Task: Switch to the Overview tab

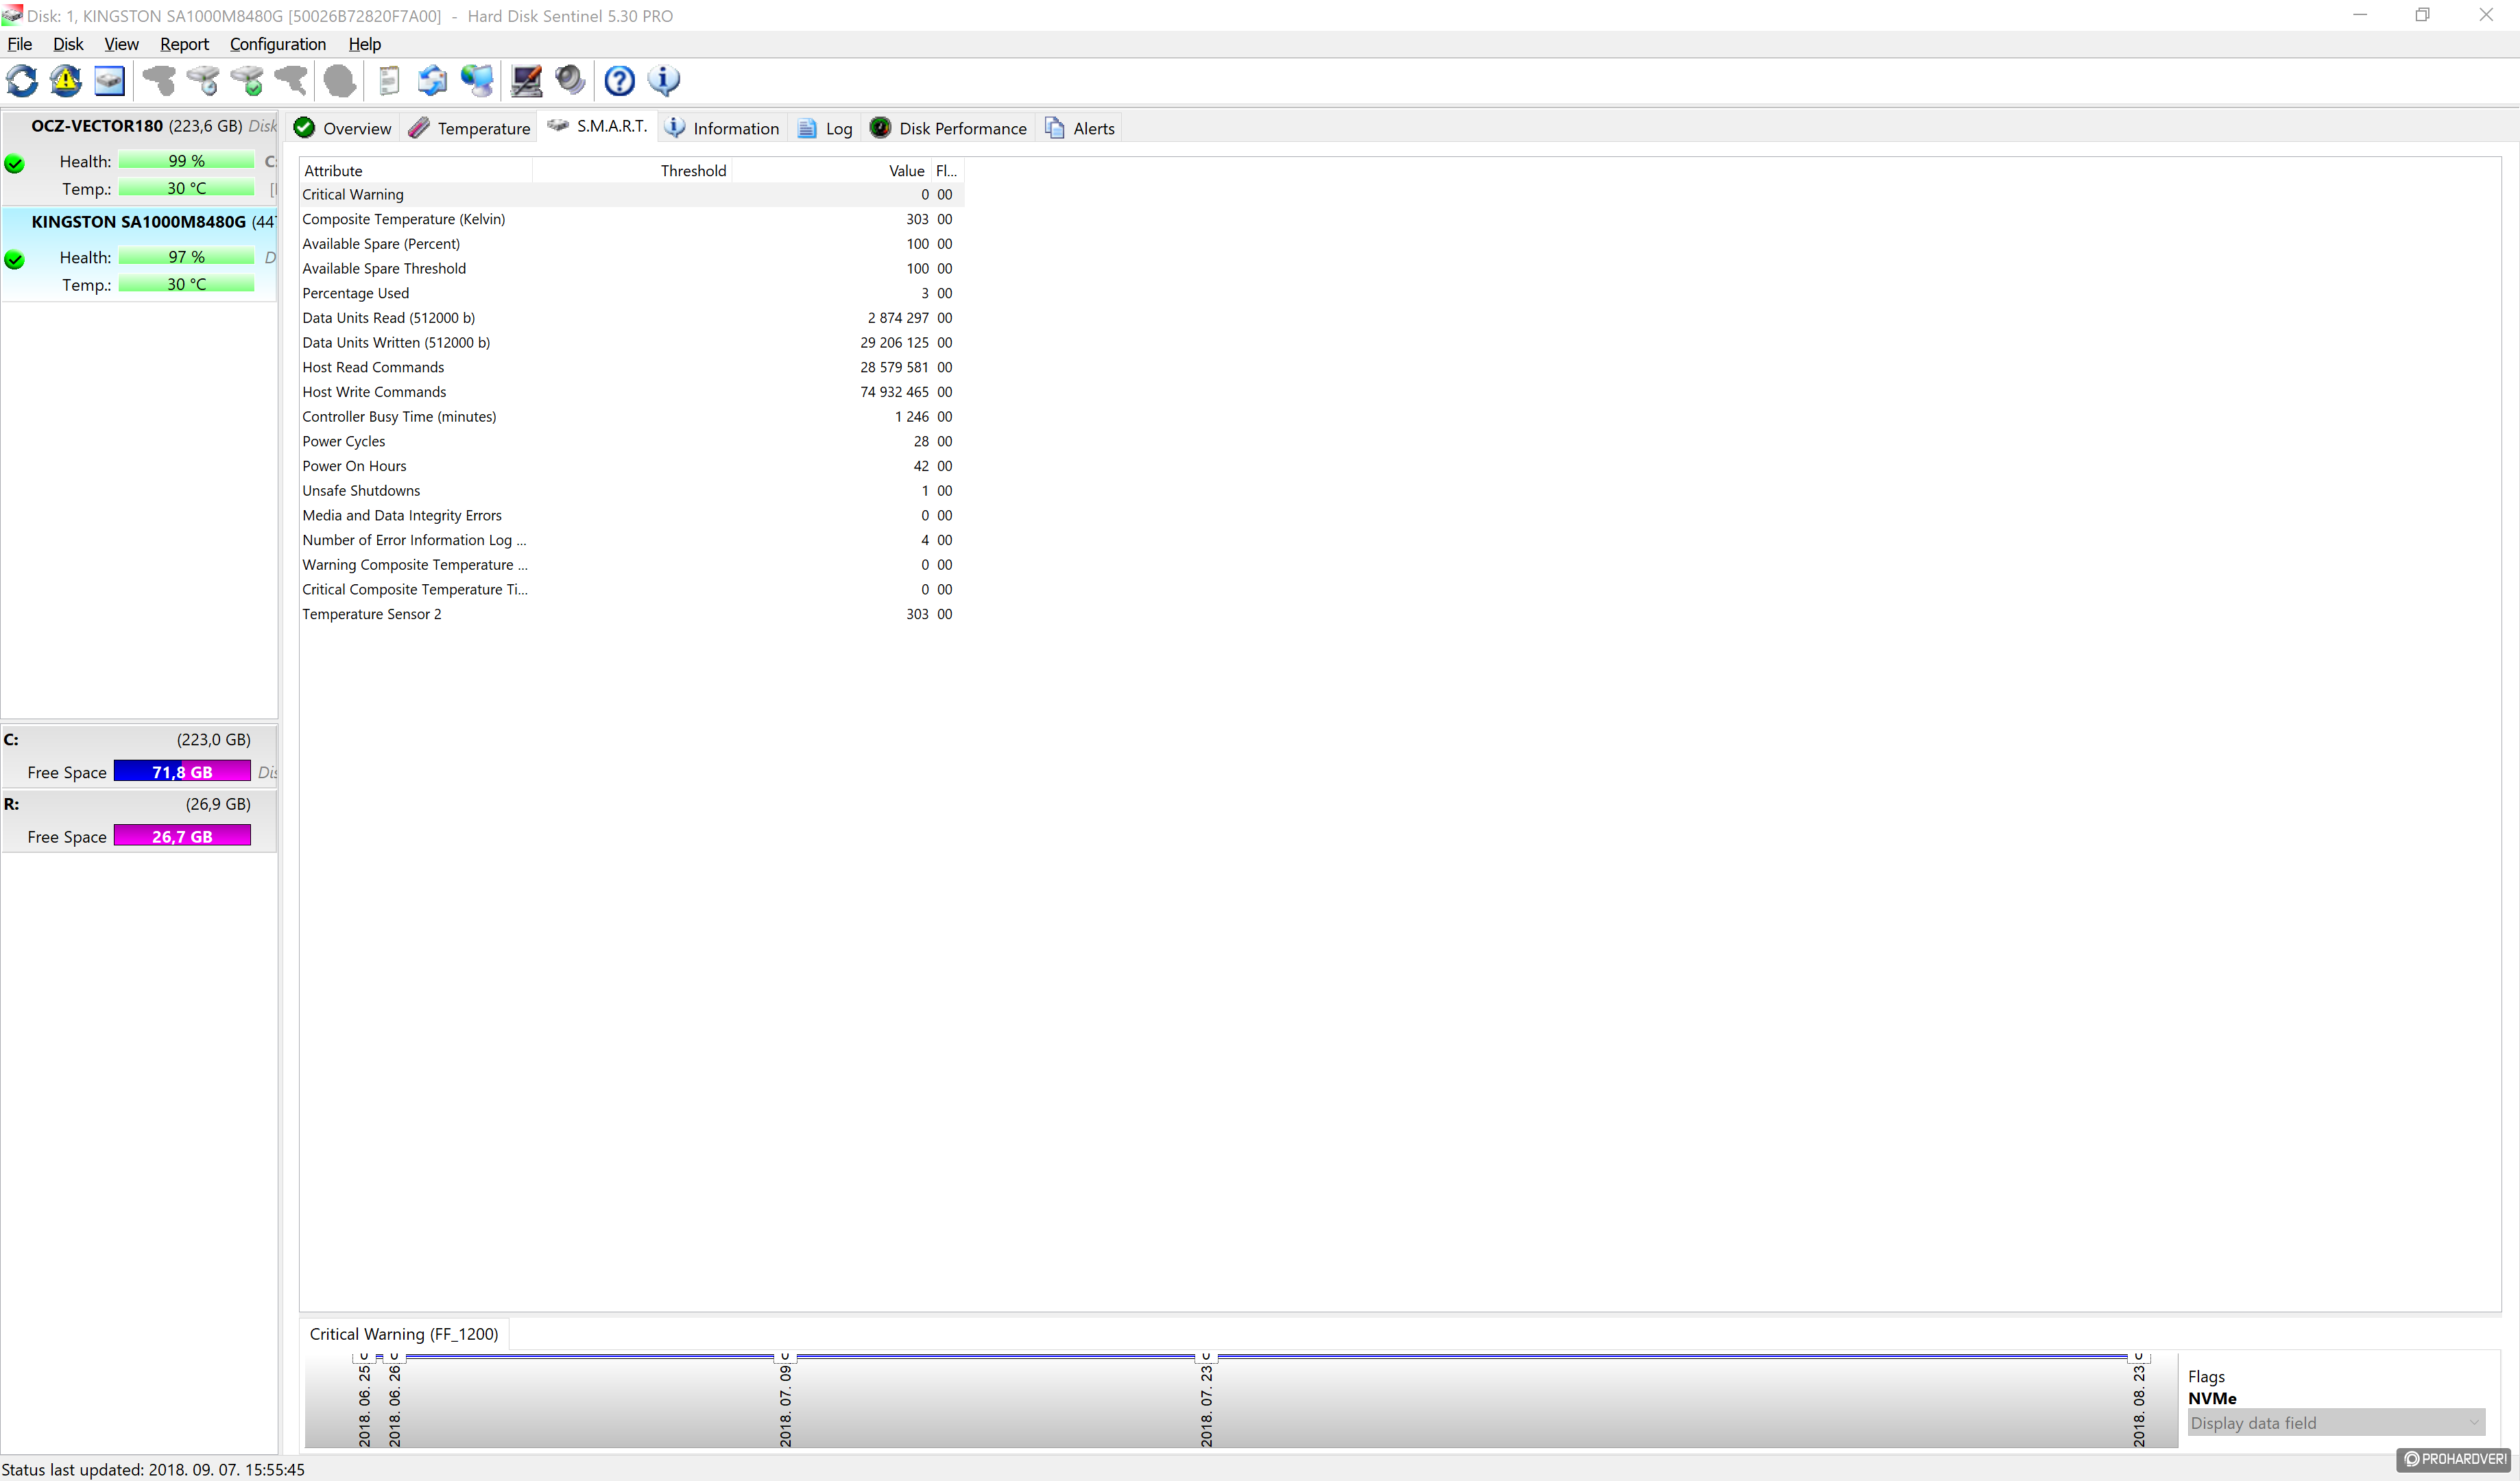Action: [x=343, y=128]
